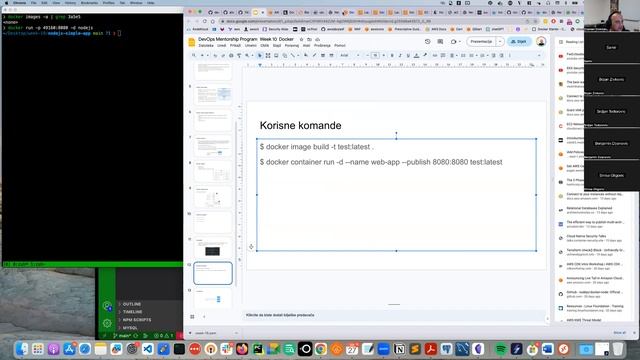The width and height of the screenshot is (640, 360).
Task: Decrease font size with the minus button
Action: tap(367, 55)
